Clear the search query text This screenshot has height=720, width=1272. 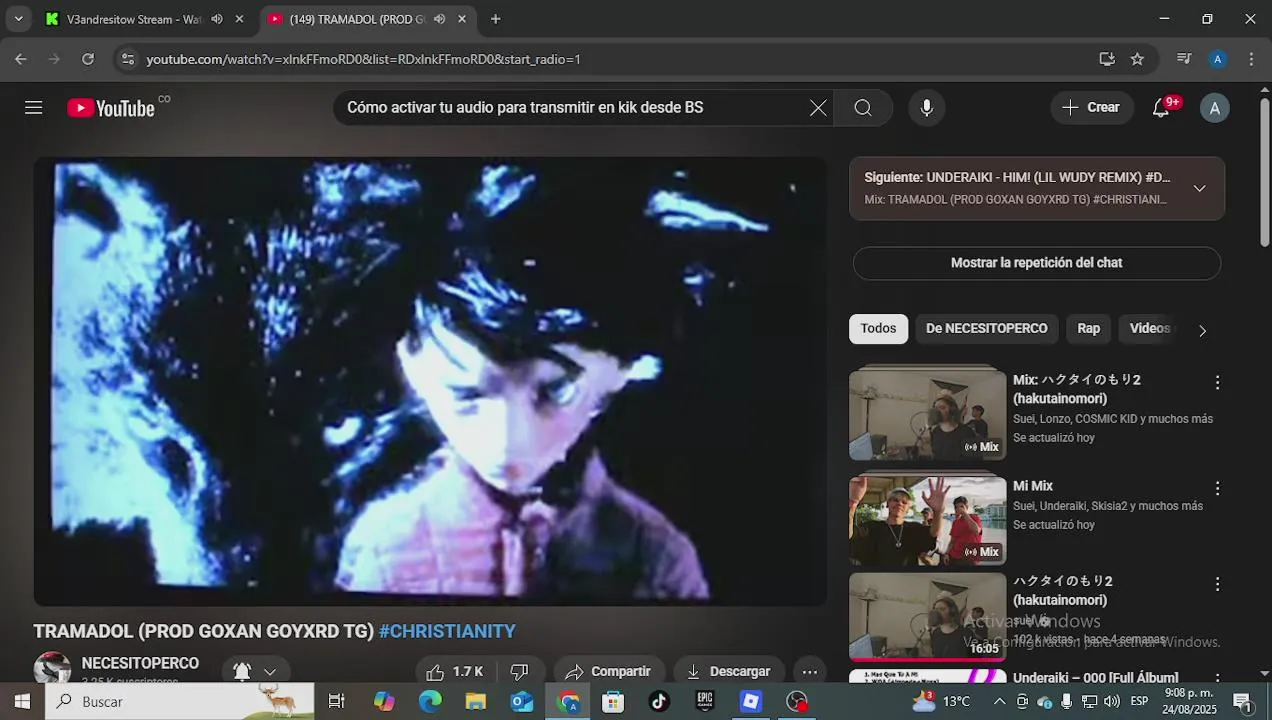[x=818, y=108]
